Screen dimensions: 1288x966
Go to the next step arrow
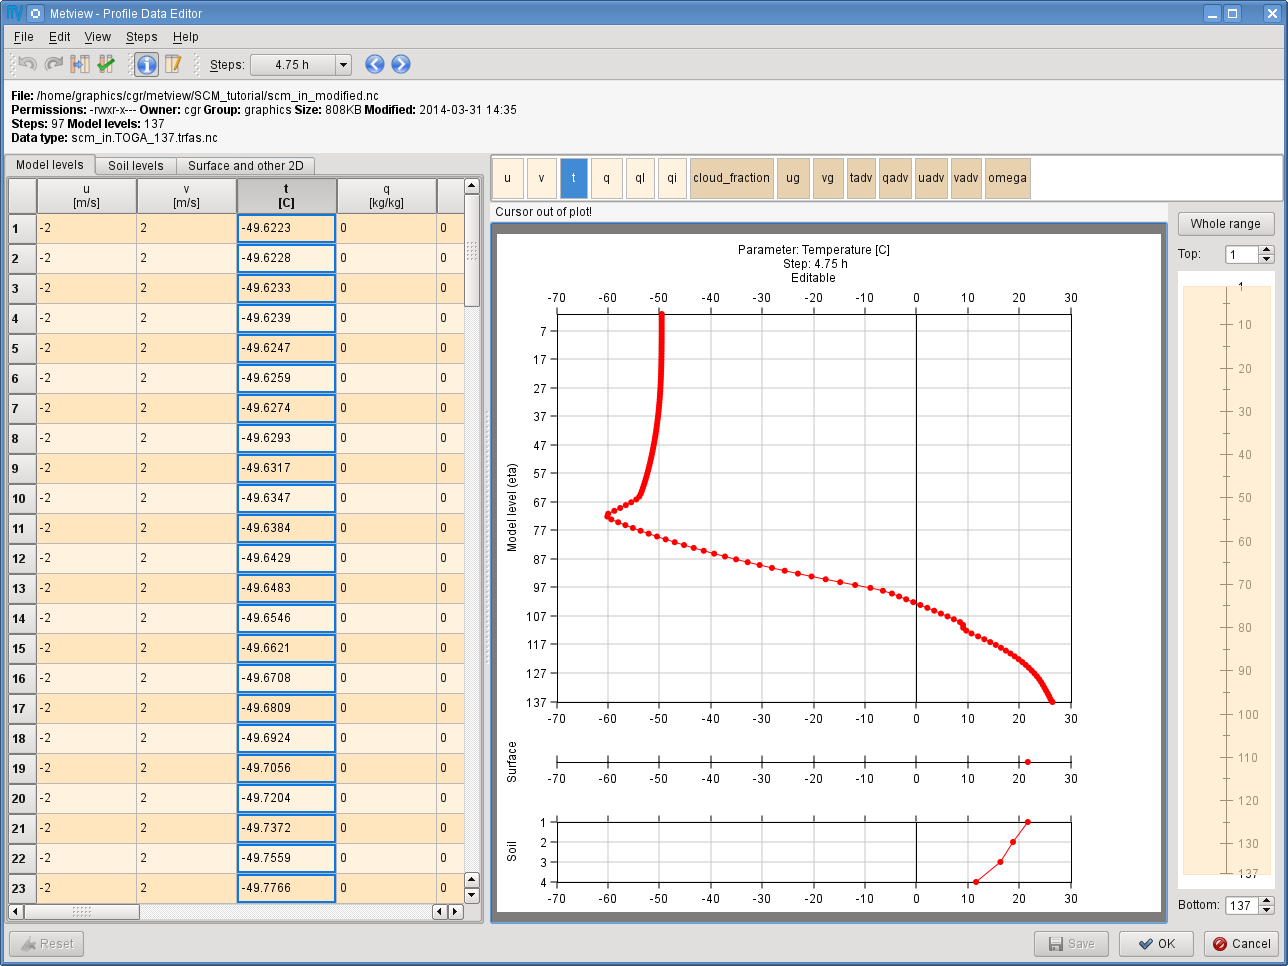[401, 64]
